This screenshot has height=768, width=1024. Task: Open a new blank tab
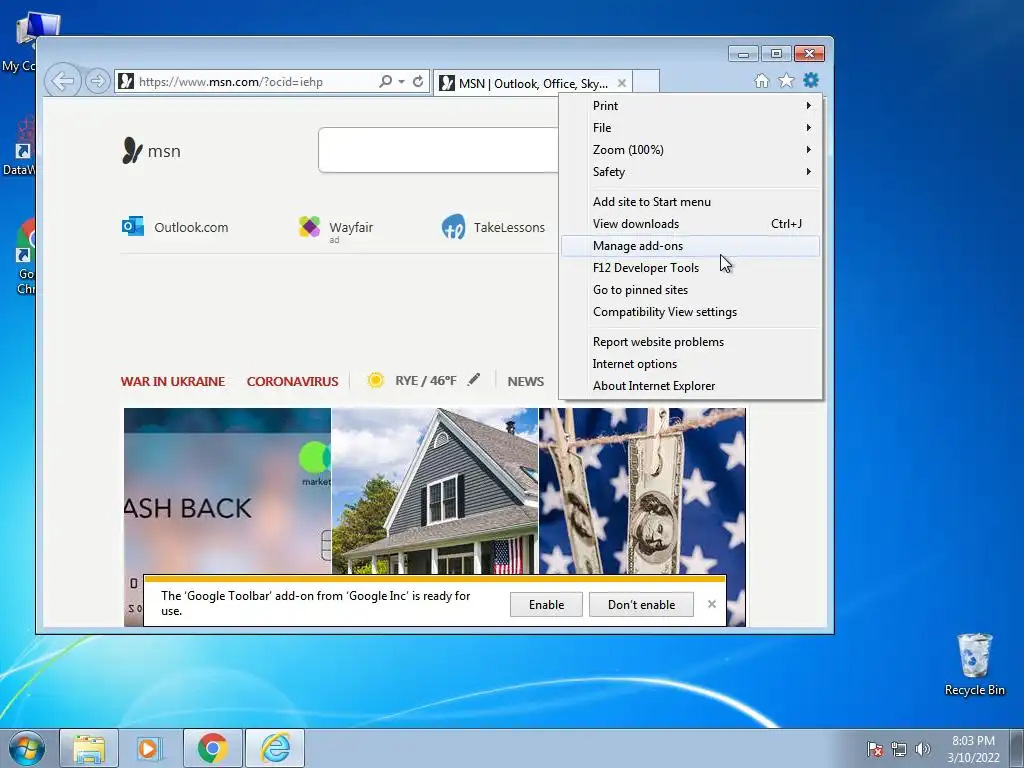(x=646, y=82)
